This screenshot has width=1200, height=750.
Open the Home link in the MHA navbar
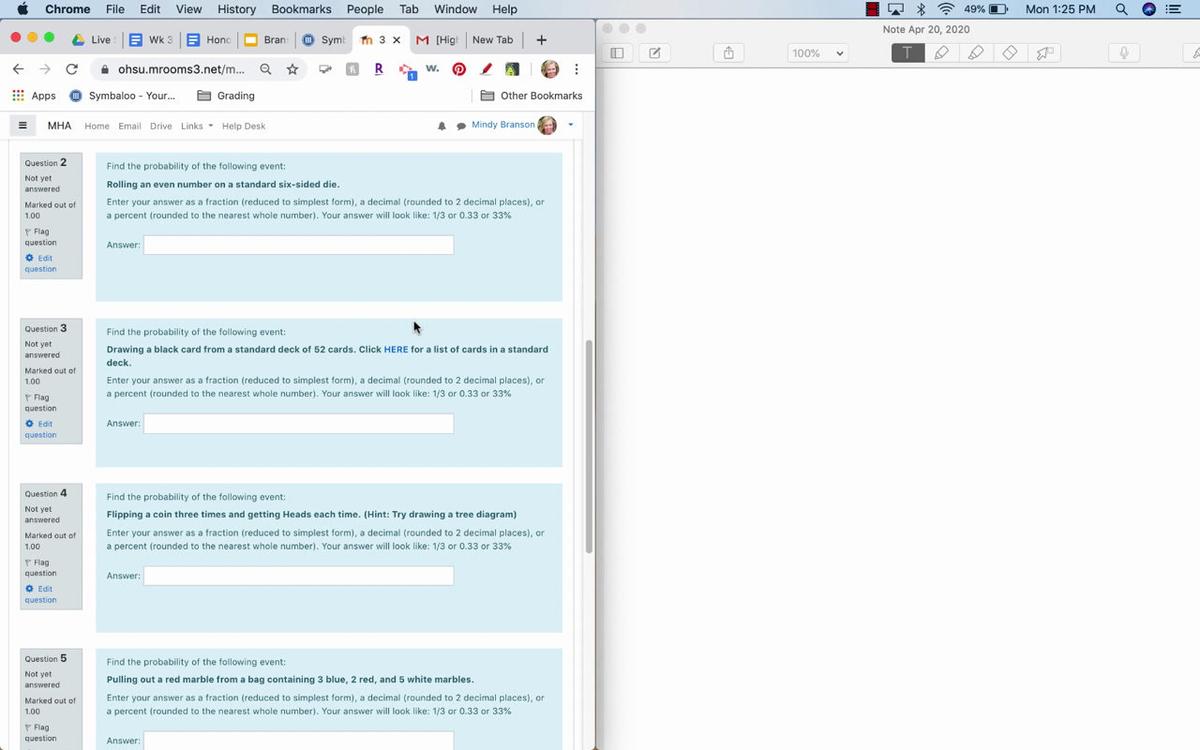coord(97,126)
